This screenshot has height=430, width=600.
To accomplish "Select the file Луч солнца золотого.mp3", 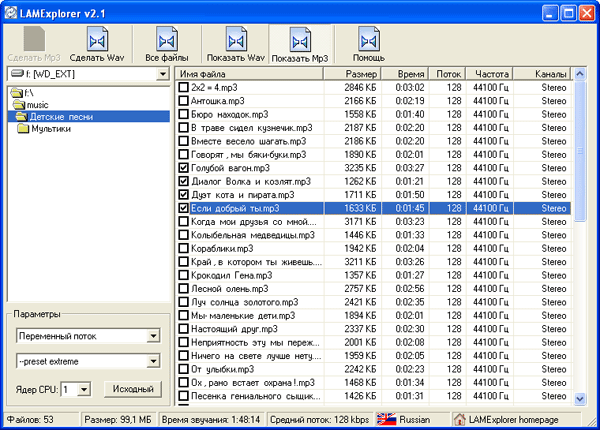I will point(245,302).
